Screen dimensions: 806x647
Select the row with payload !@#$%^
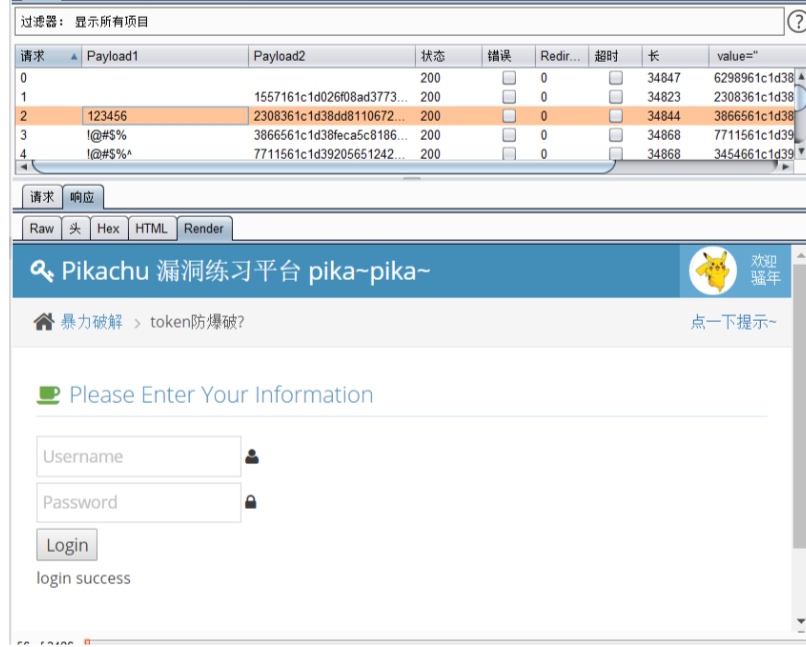[405, 153]
